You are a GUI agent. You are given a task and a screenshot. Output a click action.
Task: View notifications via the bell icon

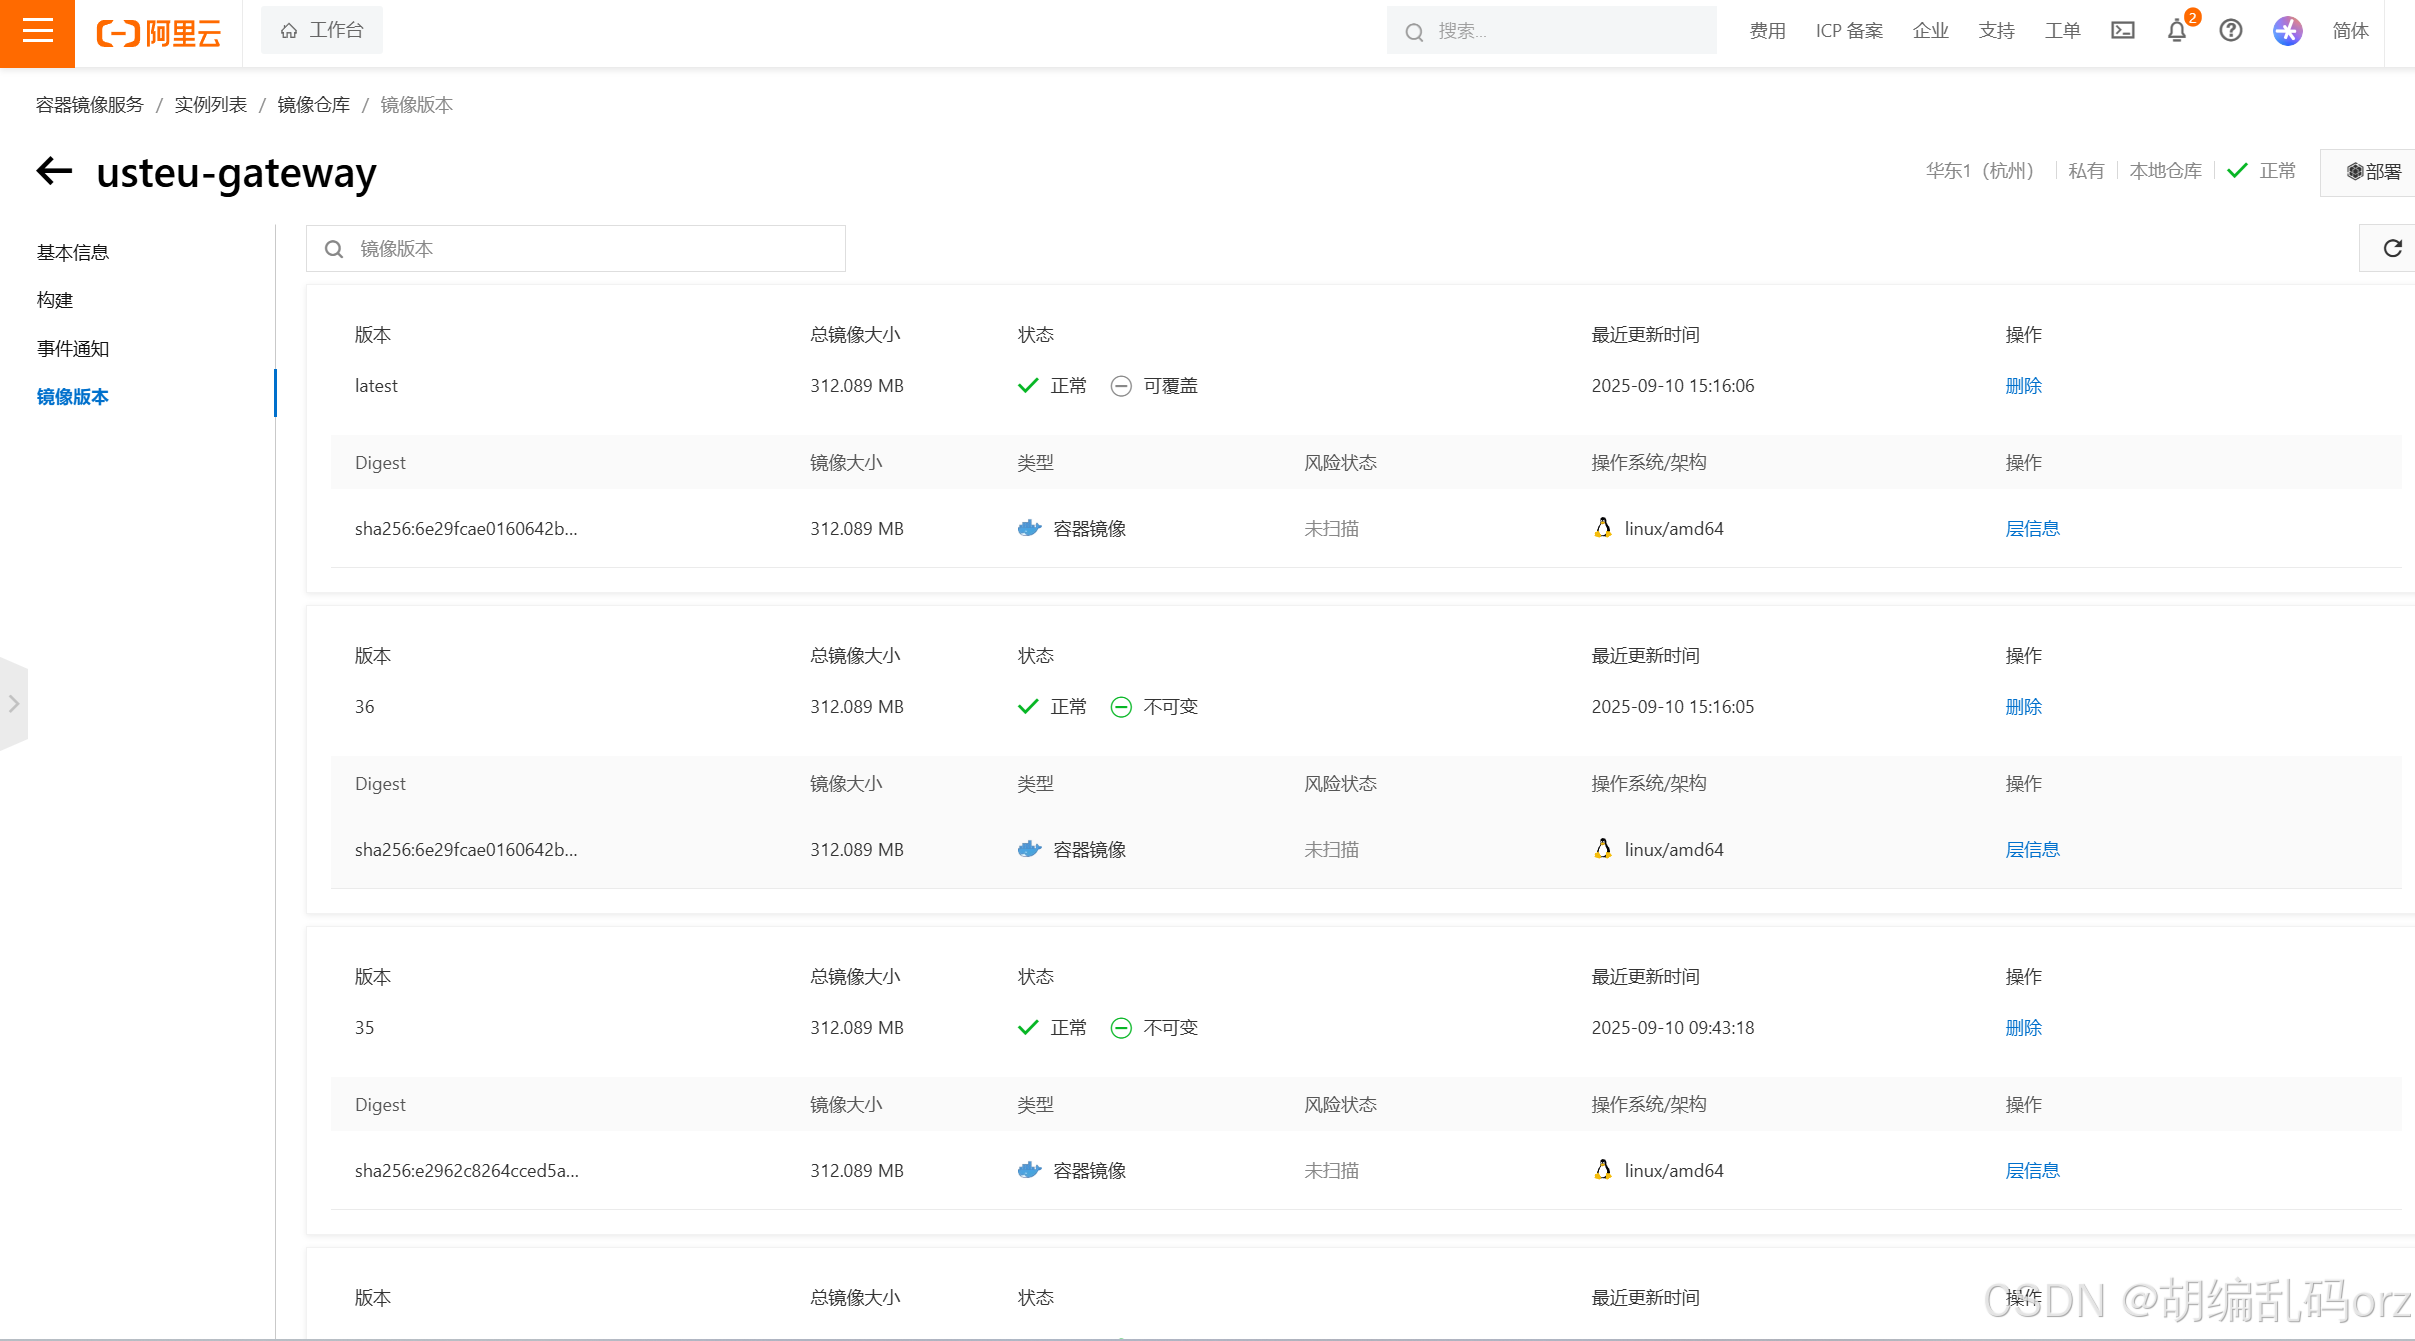[2177, 31]
